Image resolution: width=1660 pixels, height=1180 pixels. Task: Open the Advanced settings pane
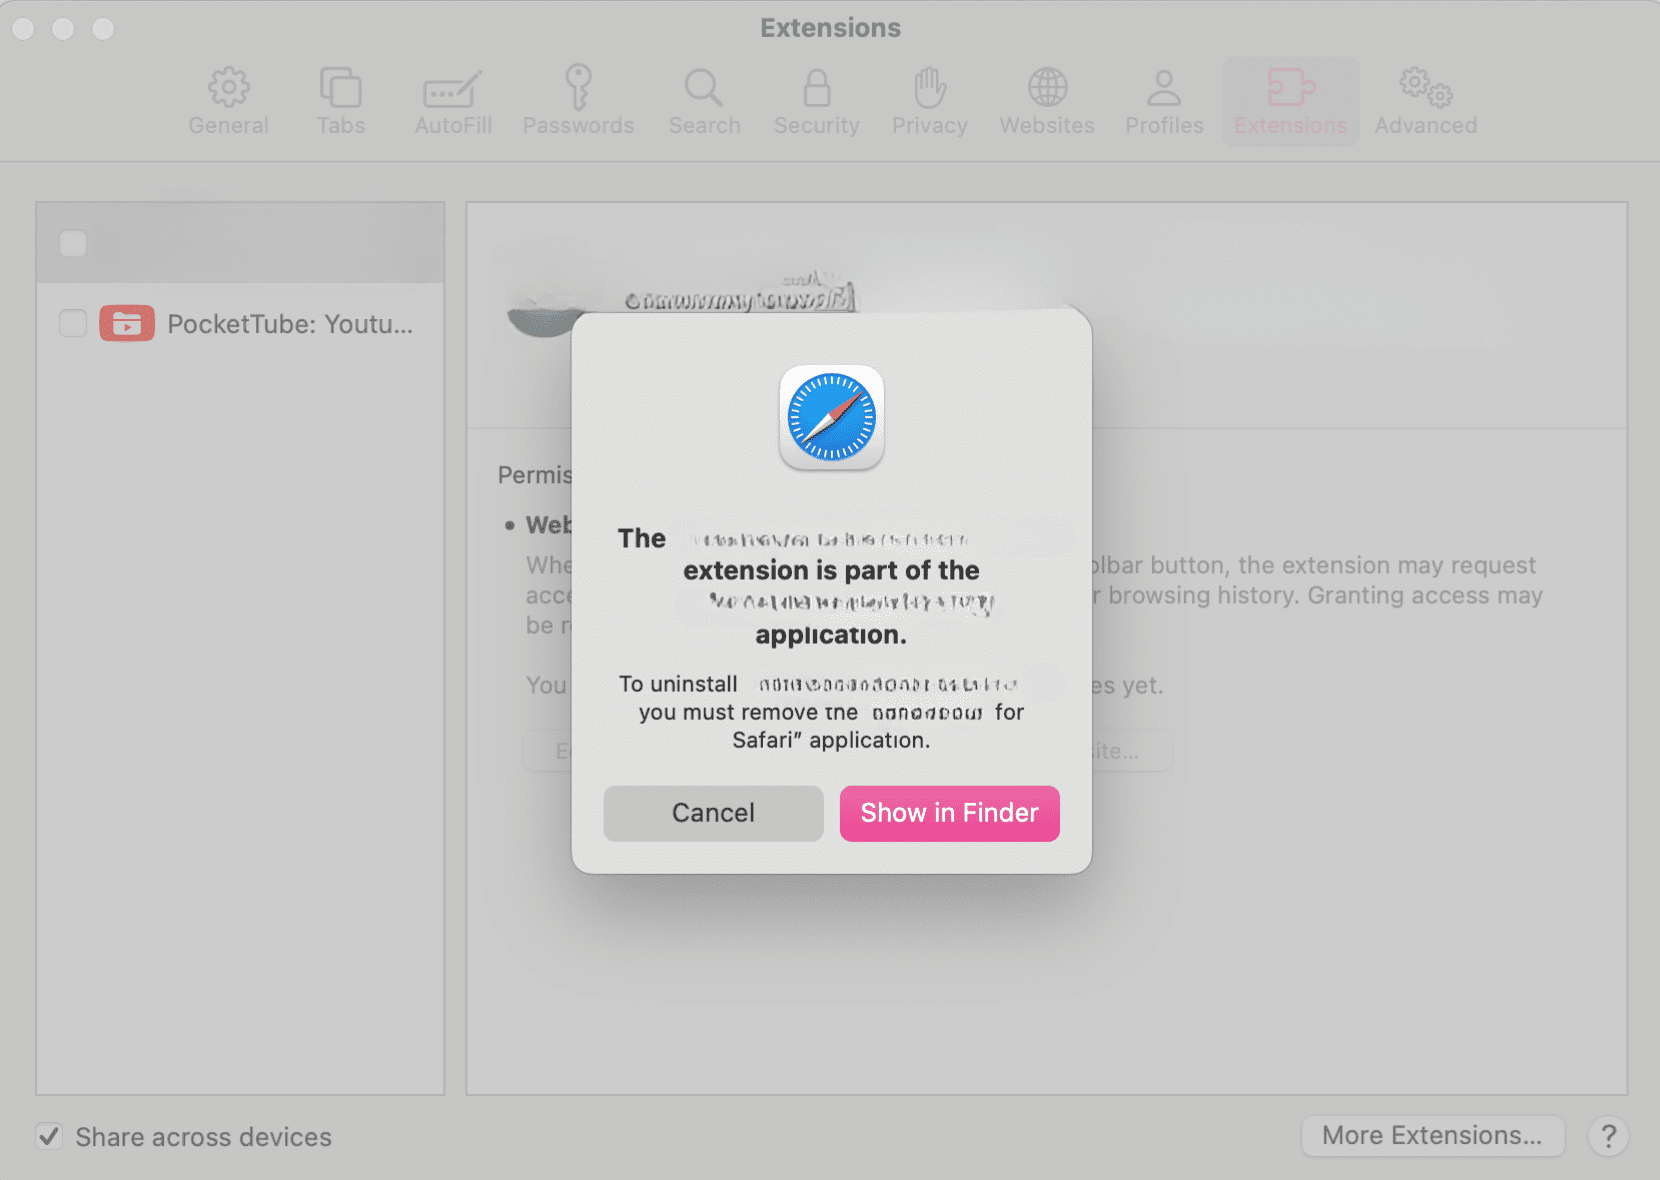click(x=1425, y=100)
